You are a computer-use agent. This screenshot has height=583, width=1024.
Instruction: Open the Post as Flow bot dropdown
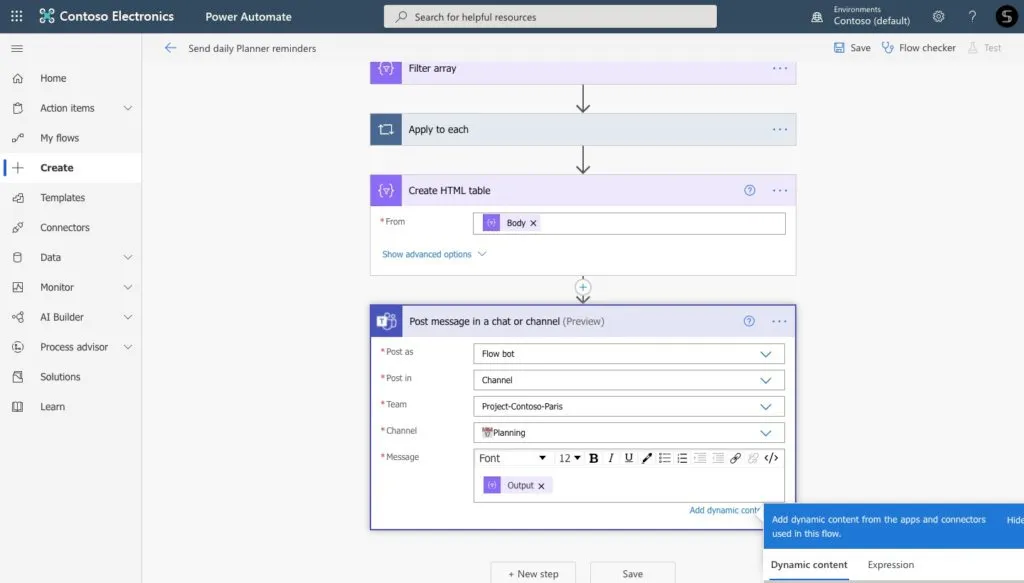629,354
